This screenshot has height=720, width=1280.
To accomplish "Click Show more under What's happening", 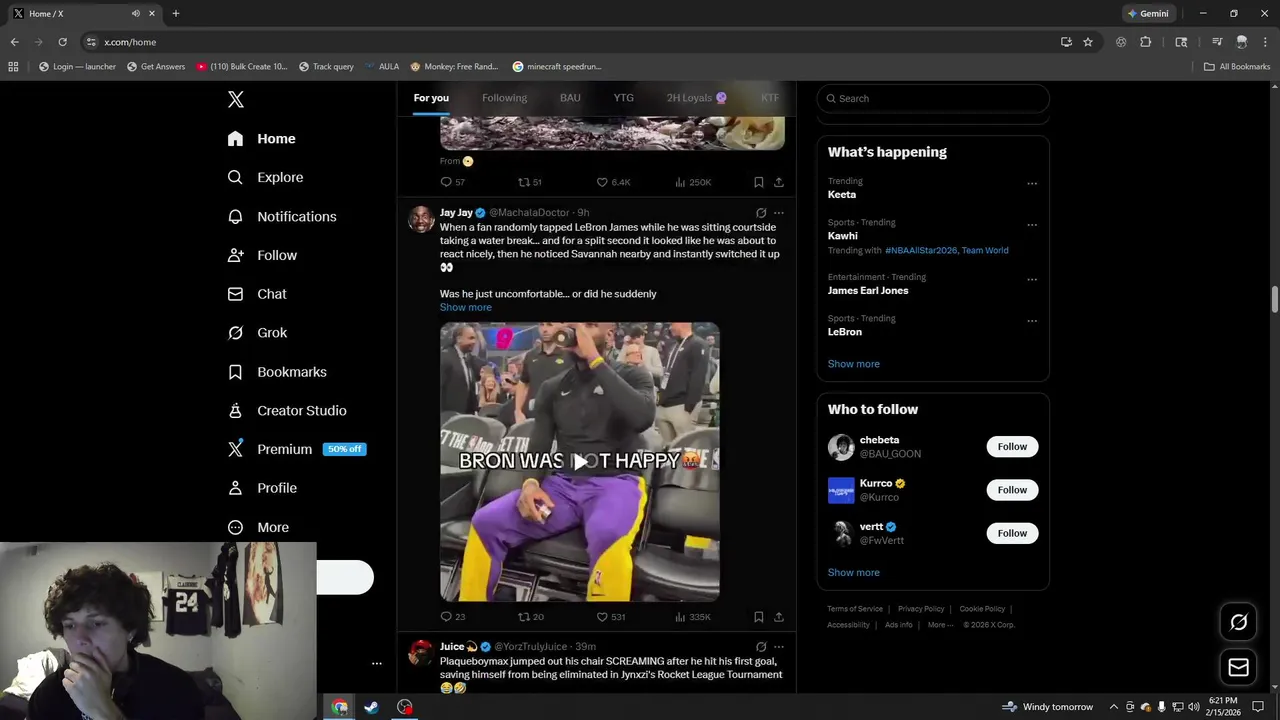I will pyautogui.click(x=854, y=364).
